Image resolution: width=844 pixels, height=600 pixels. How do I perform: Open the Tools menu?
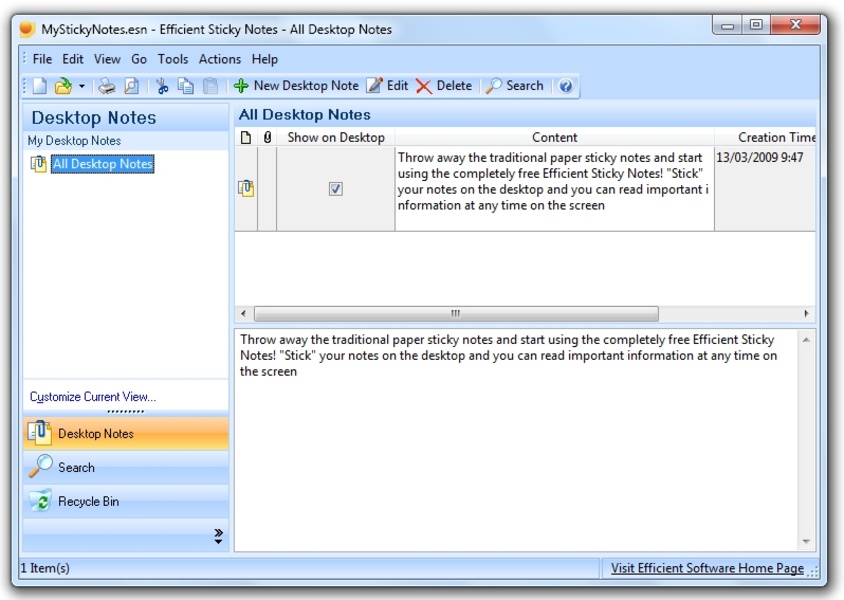[x=173, y=59]
